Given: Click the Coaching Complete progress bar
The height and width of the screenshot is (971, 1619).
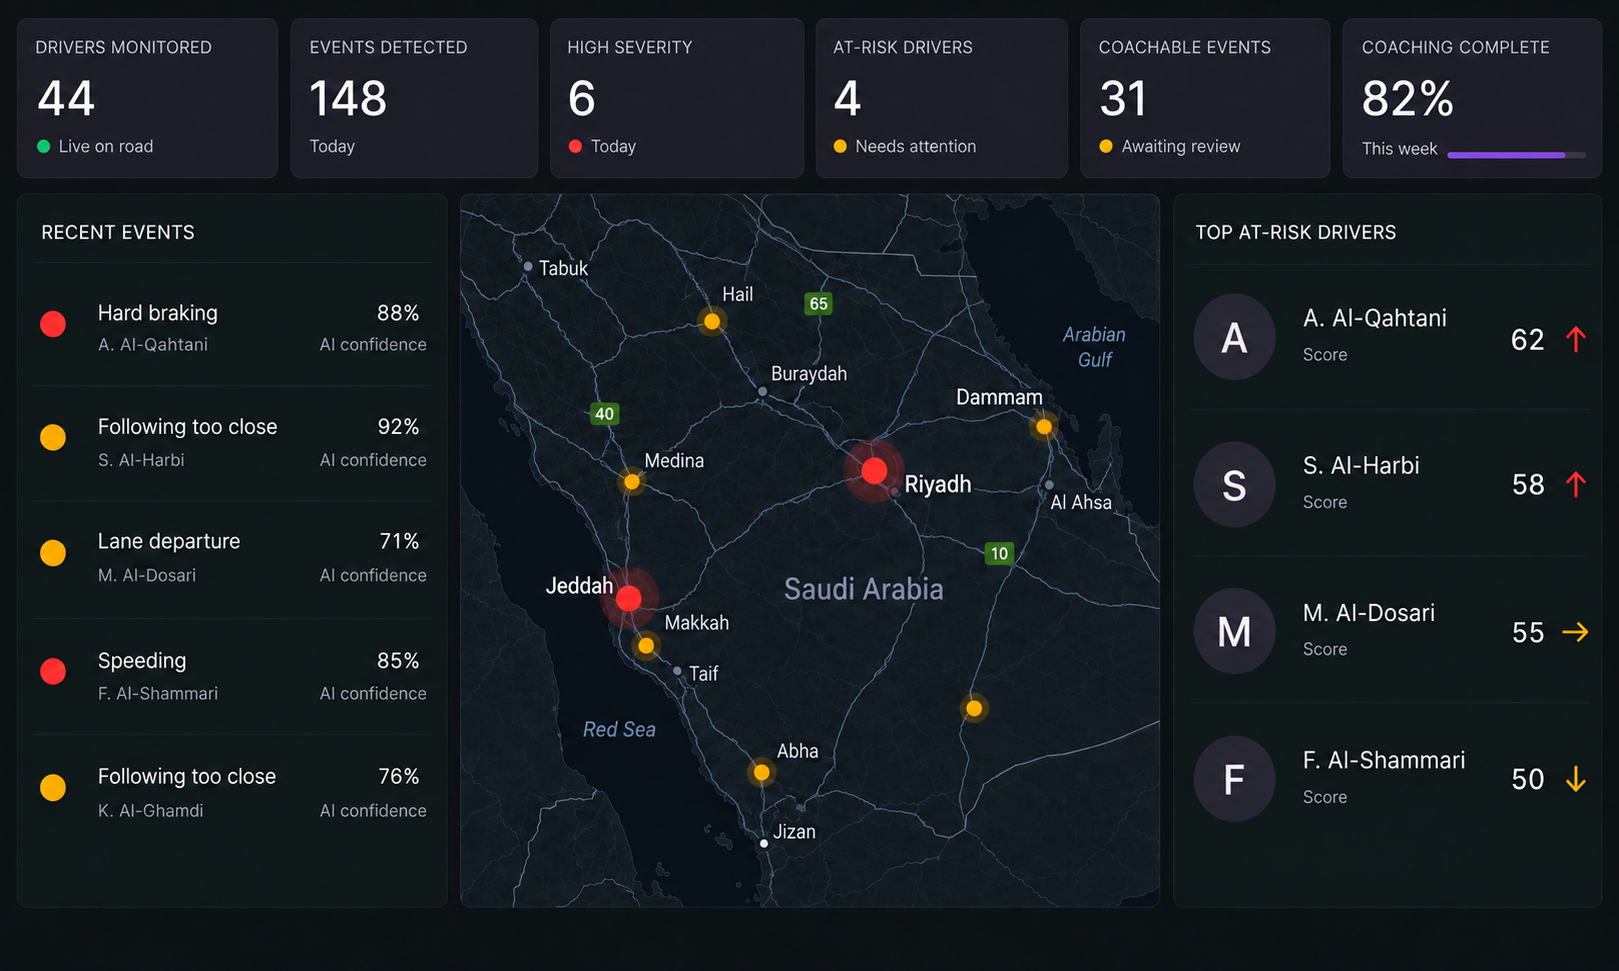Looking at the screenshot, I should click(x=1516, y=155).
